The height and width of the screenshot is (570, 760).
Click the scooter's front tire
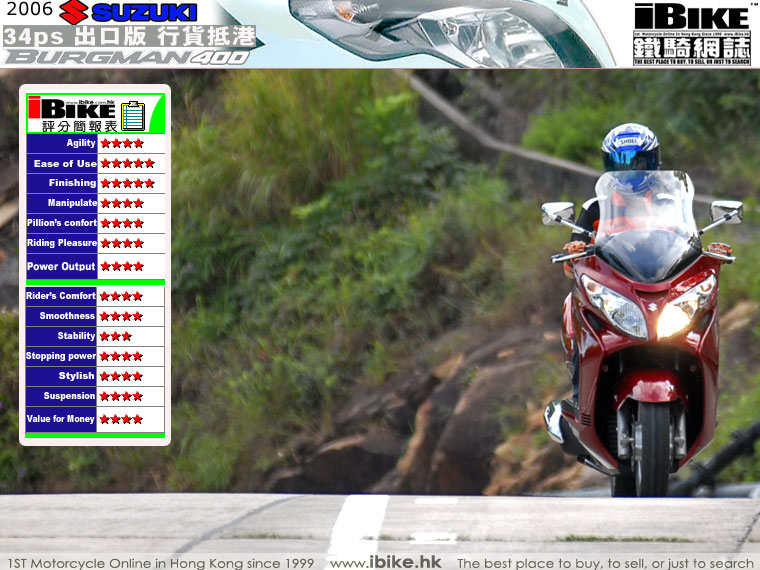652,450
